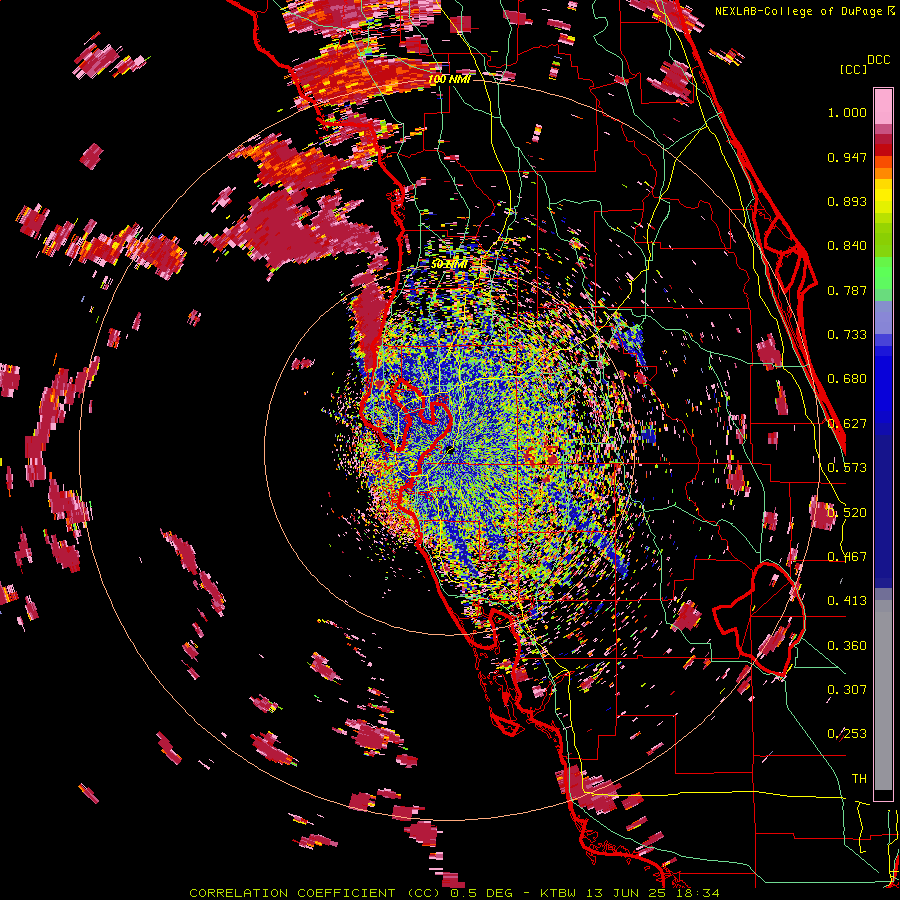Select the 0.307 scale value

tap(847, 690)
